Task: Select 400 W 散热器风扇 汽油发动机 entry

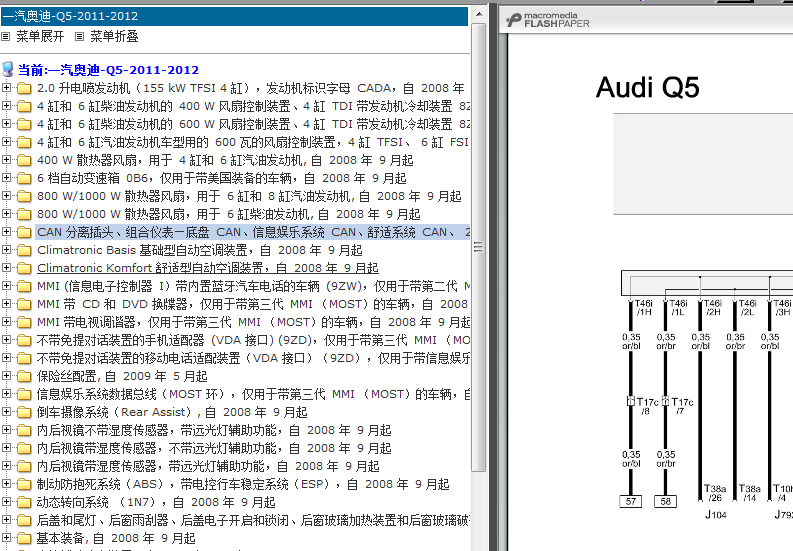Action: 225,160
